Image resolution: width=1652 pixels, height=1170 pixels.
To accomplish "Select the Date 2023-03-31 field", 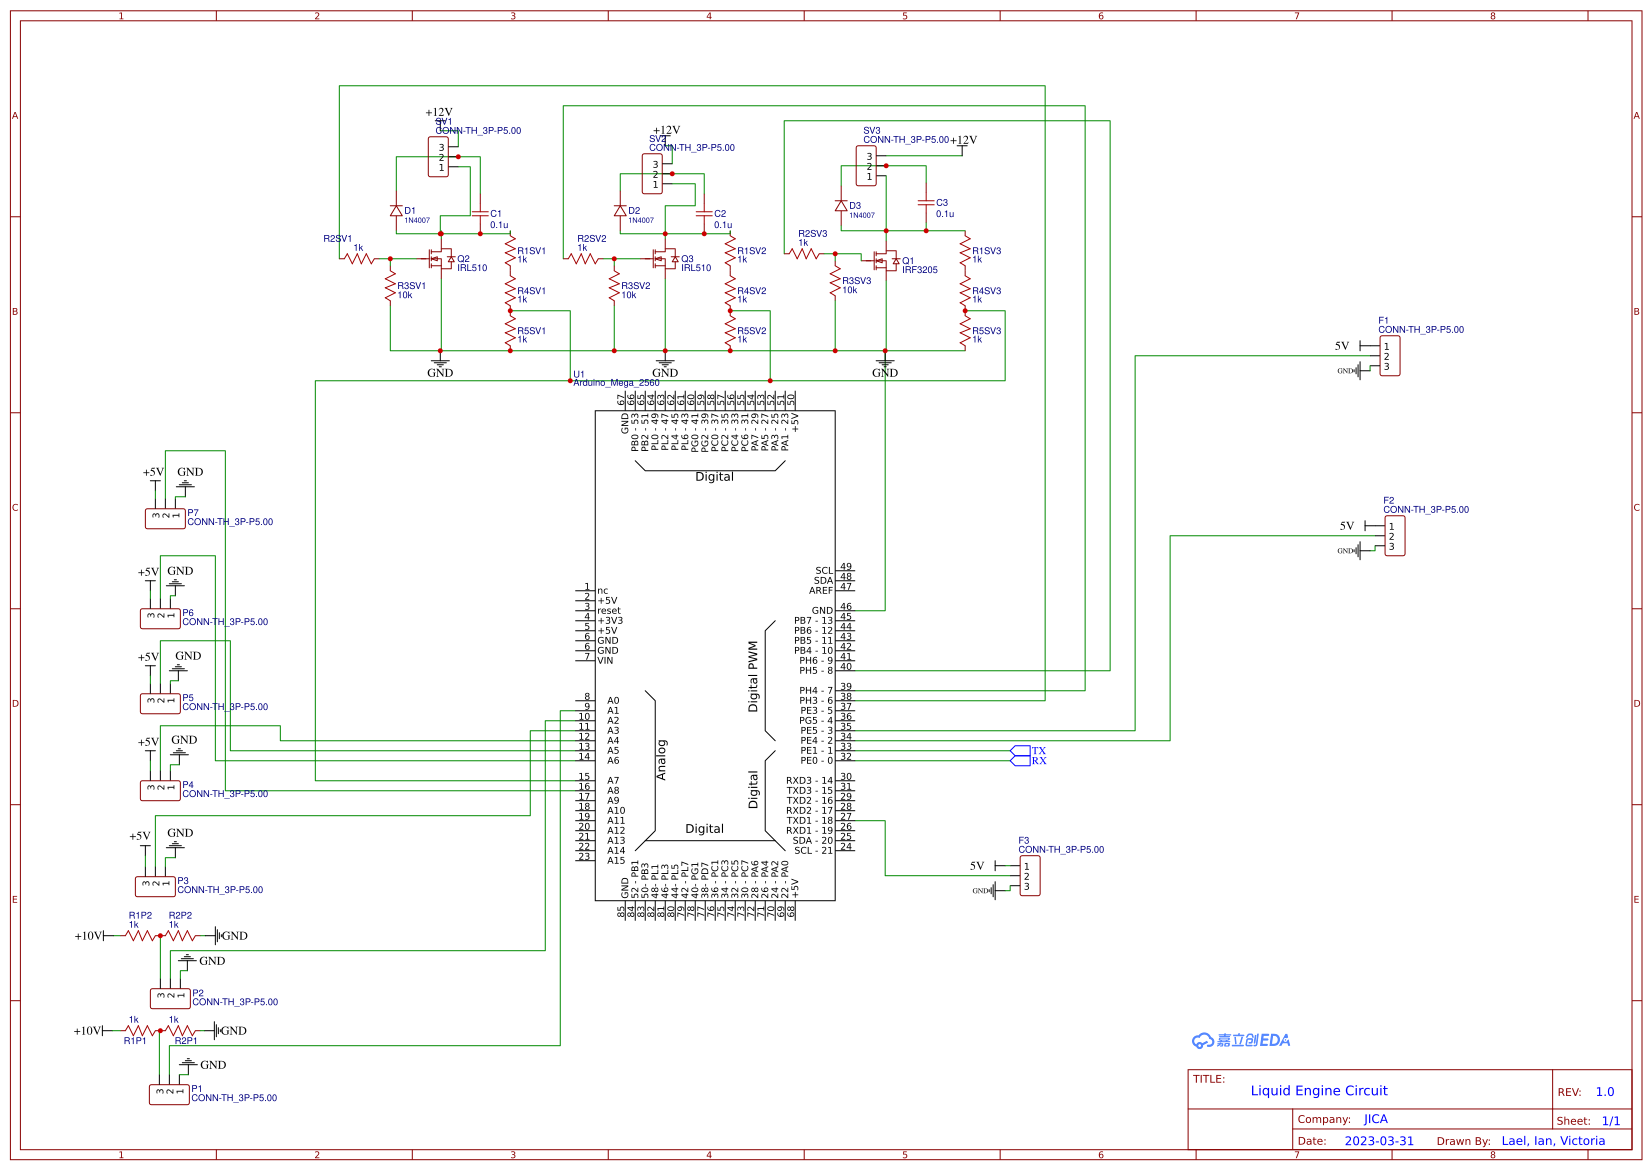I will 1381,1140.
